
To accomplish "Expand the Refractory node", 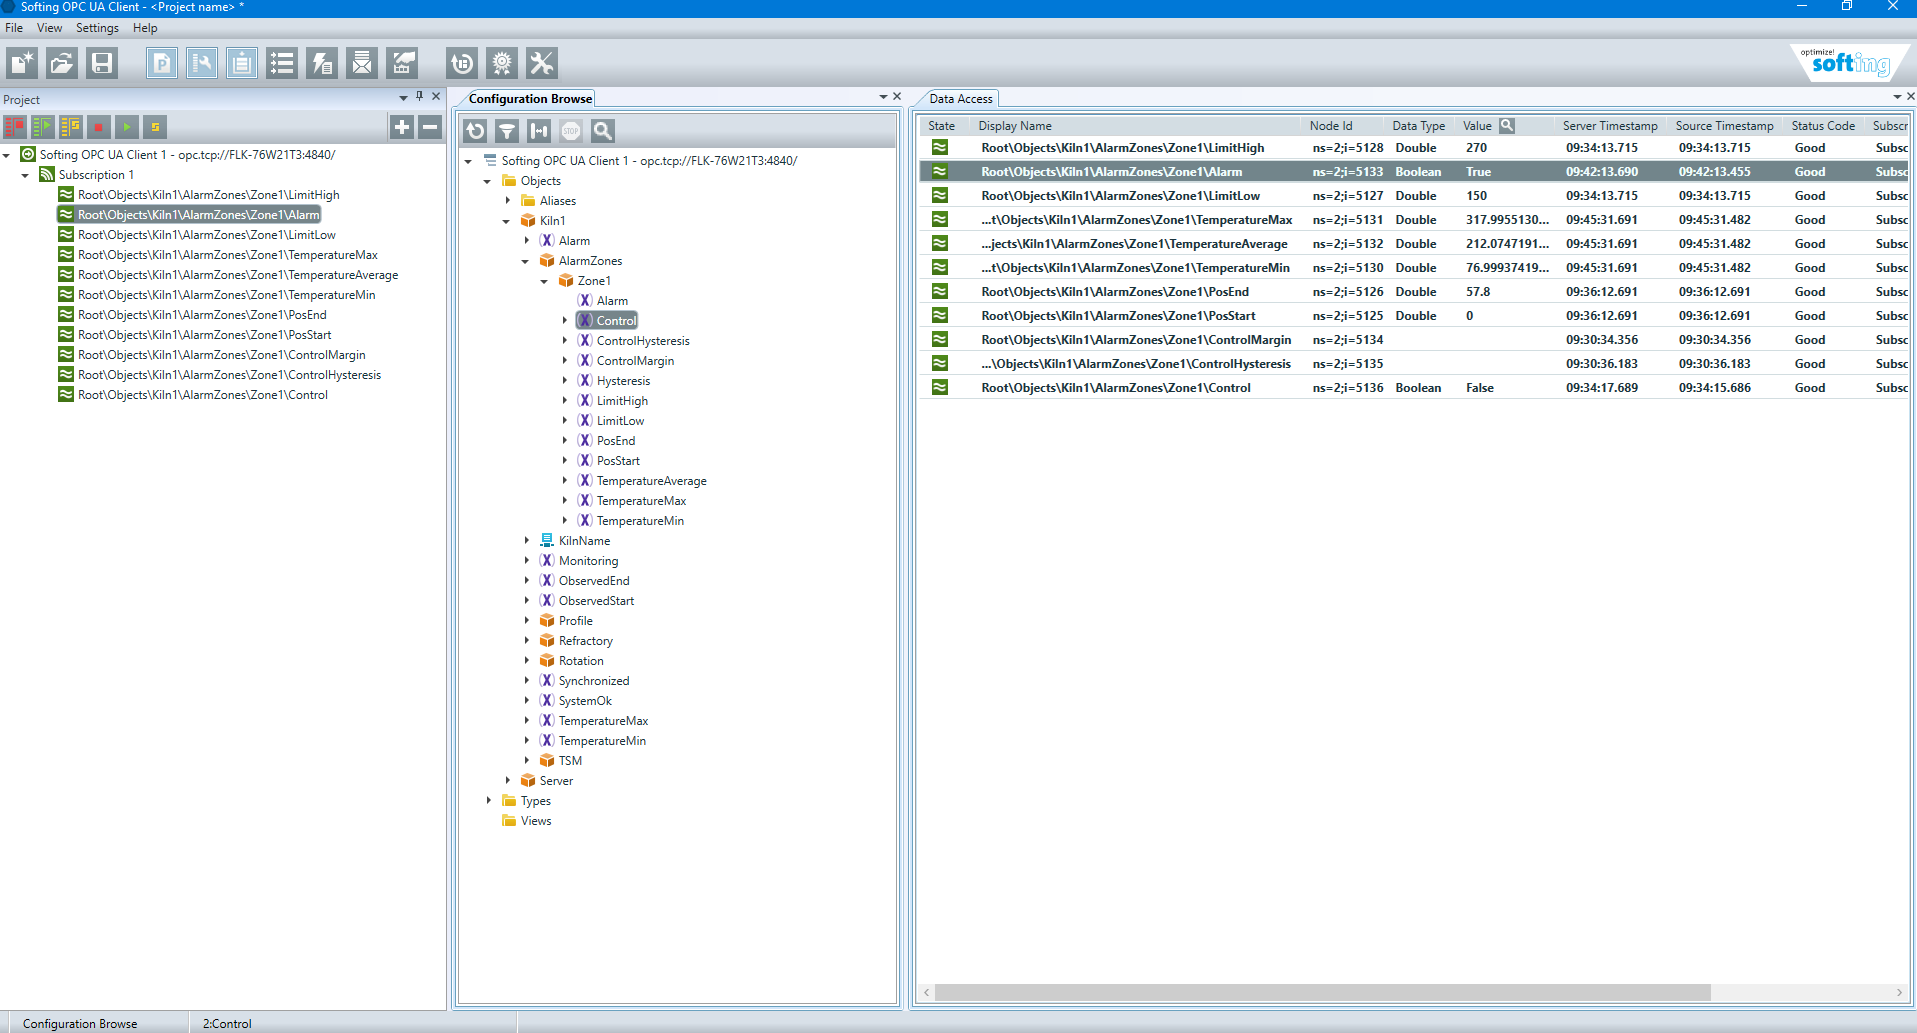I will (x=526, y=641).
